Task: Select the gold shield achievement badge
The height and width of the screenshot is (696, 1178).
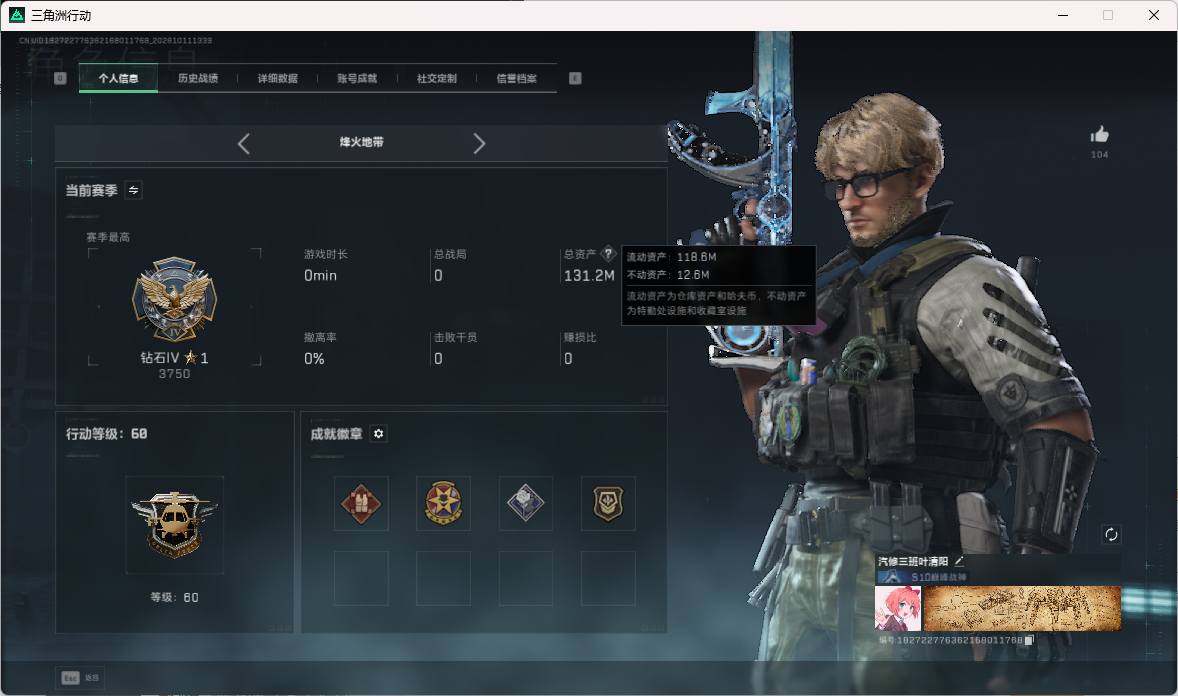Action: (609, 504)
